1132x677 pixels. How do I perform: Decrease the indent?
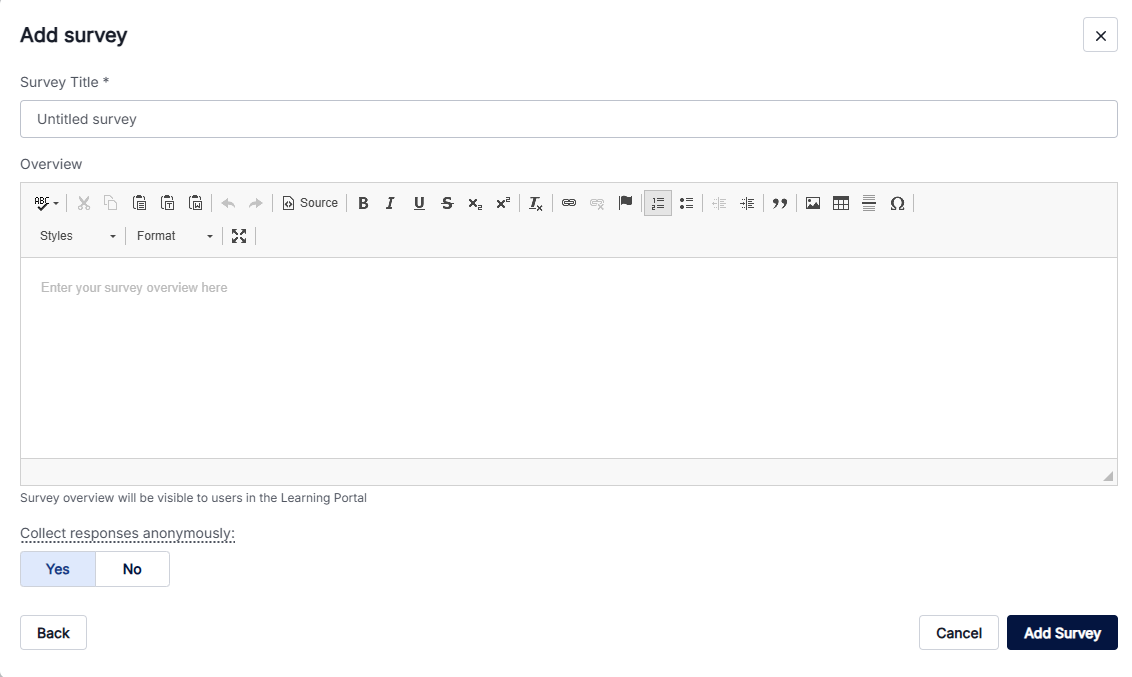tap(719, 204)
